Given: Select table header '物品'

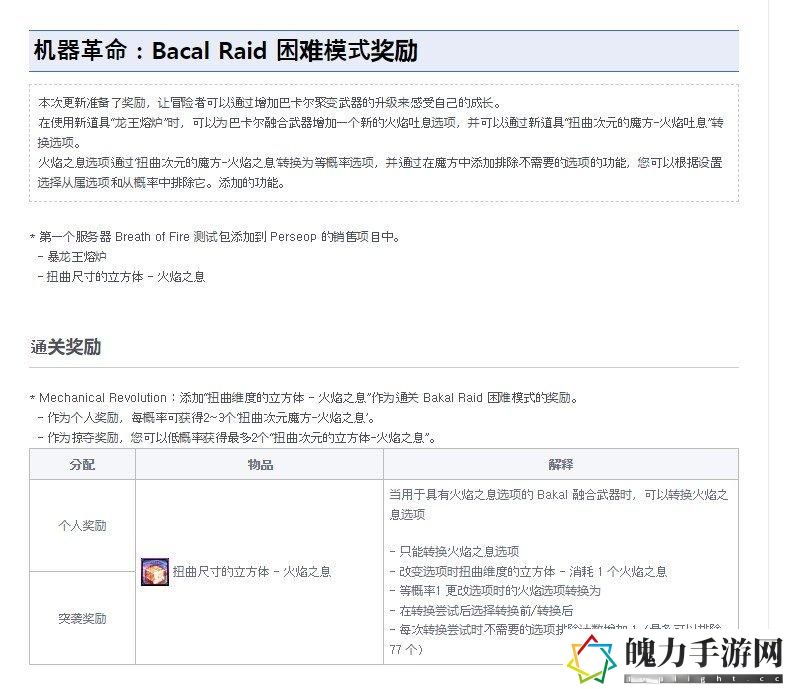Looking at the screenshot, I should [260, 464].
